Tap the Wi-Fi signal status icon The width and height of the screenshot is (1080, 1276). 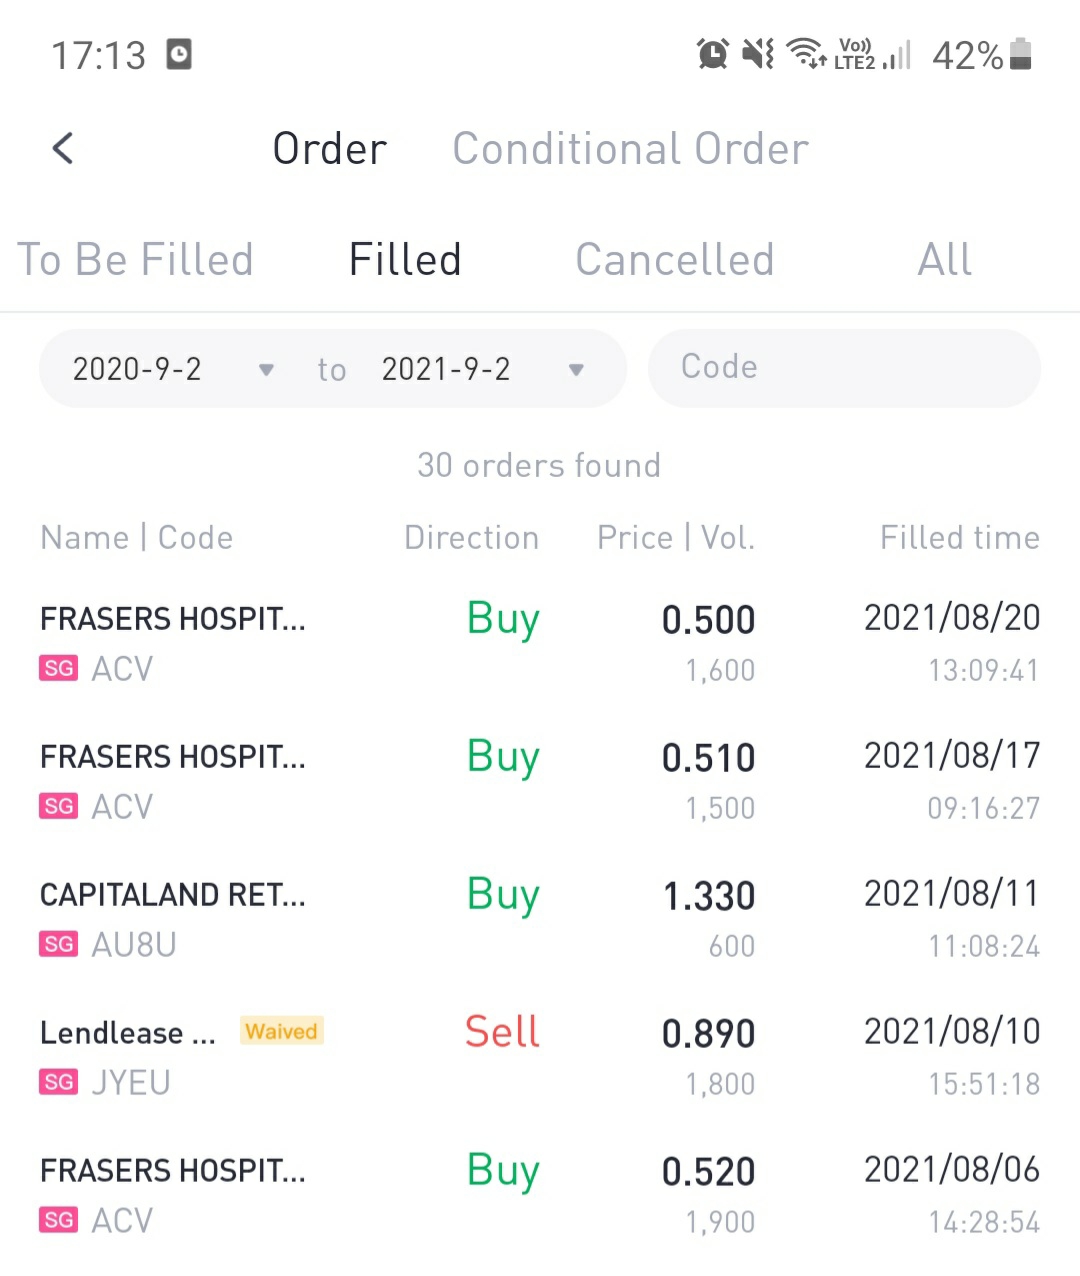pyautogui.click(x=806, y=53)
